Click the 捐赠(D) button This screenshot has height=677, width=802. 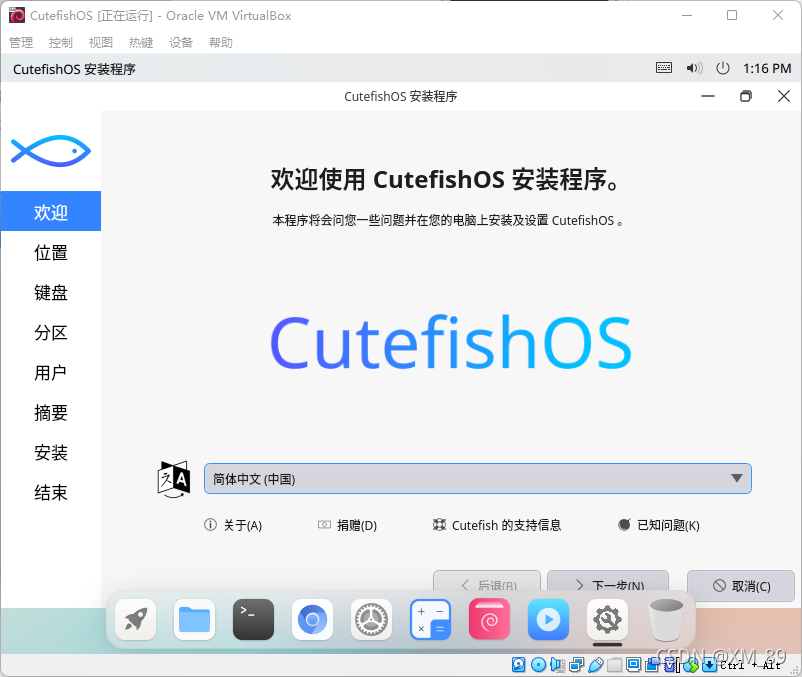tap(347, 525)
